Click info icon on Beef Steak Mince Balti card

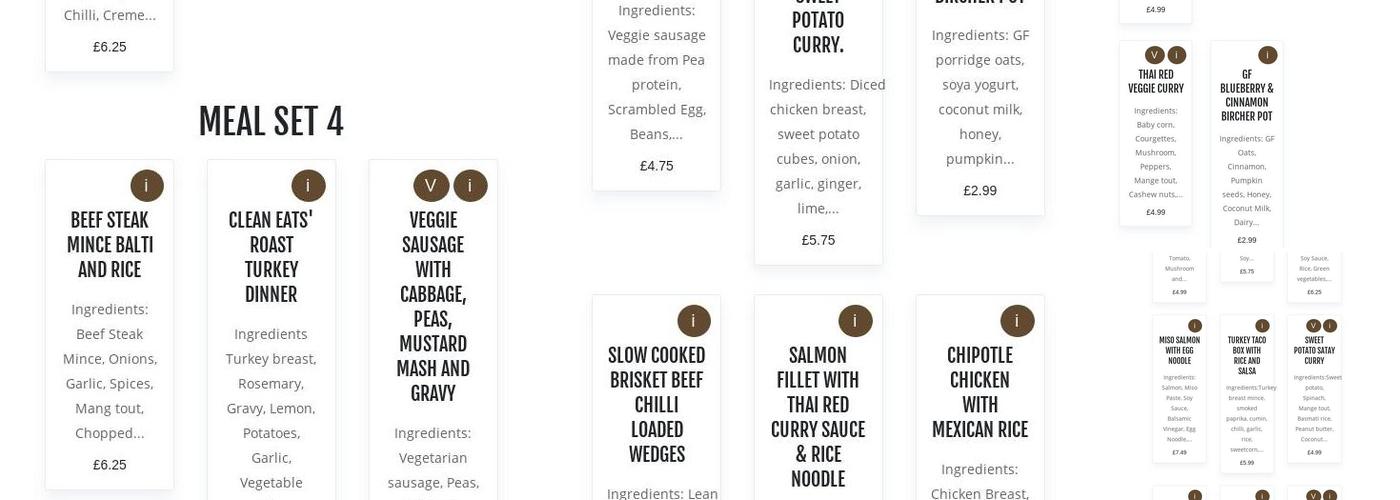coord(146,185)
